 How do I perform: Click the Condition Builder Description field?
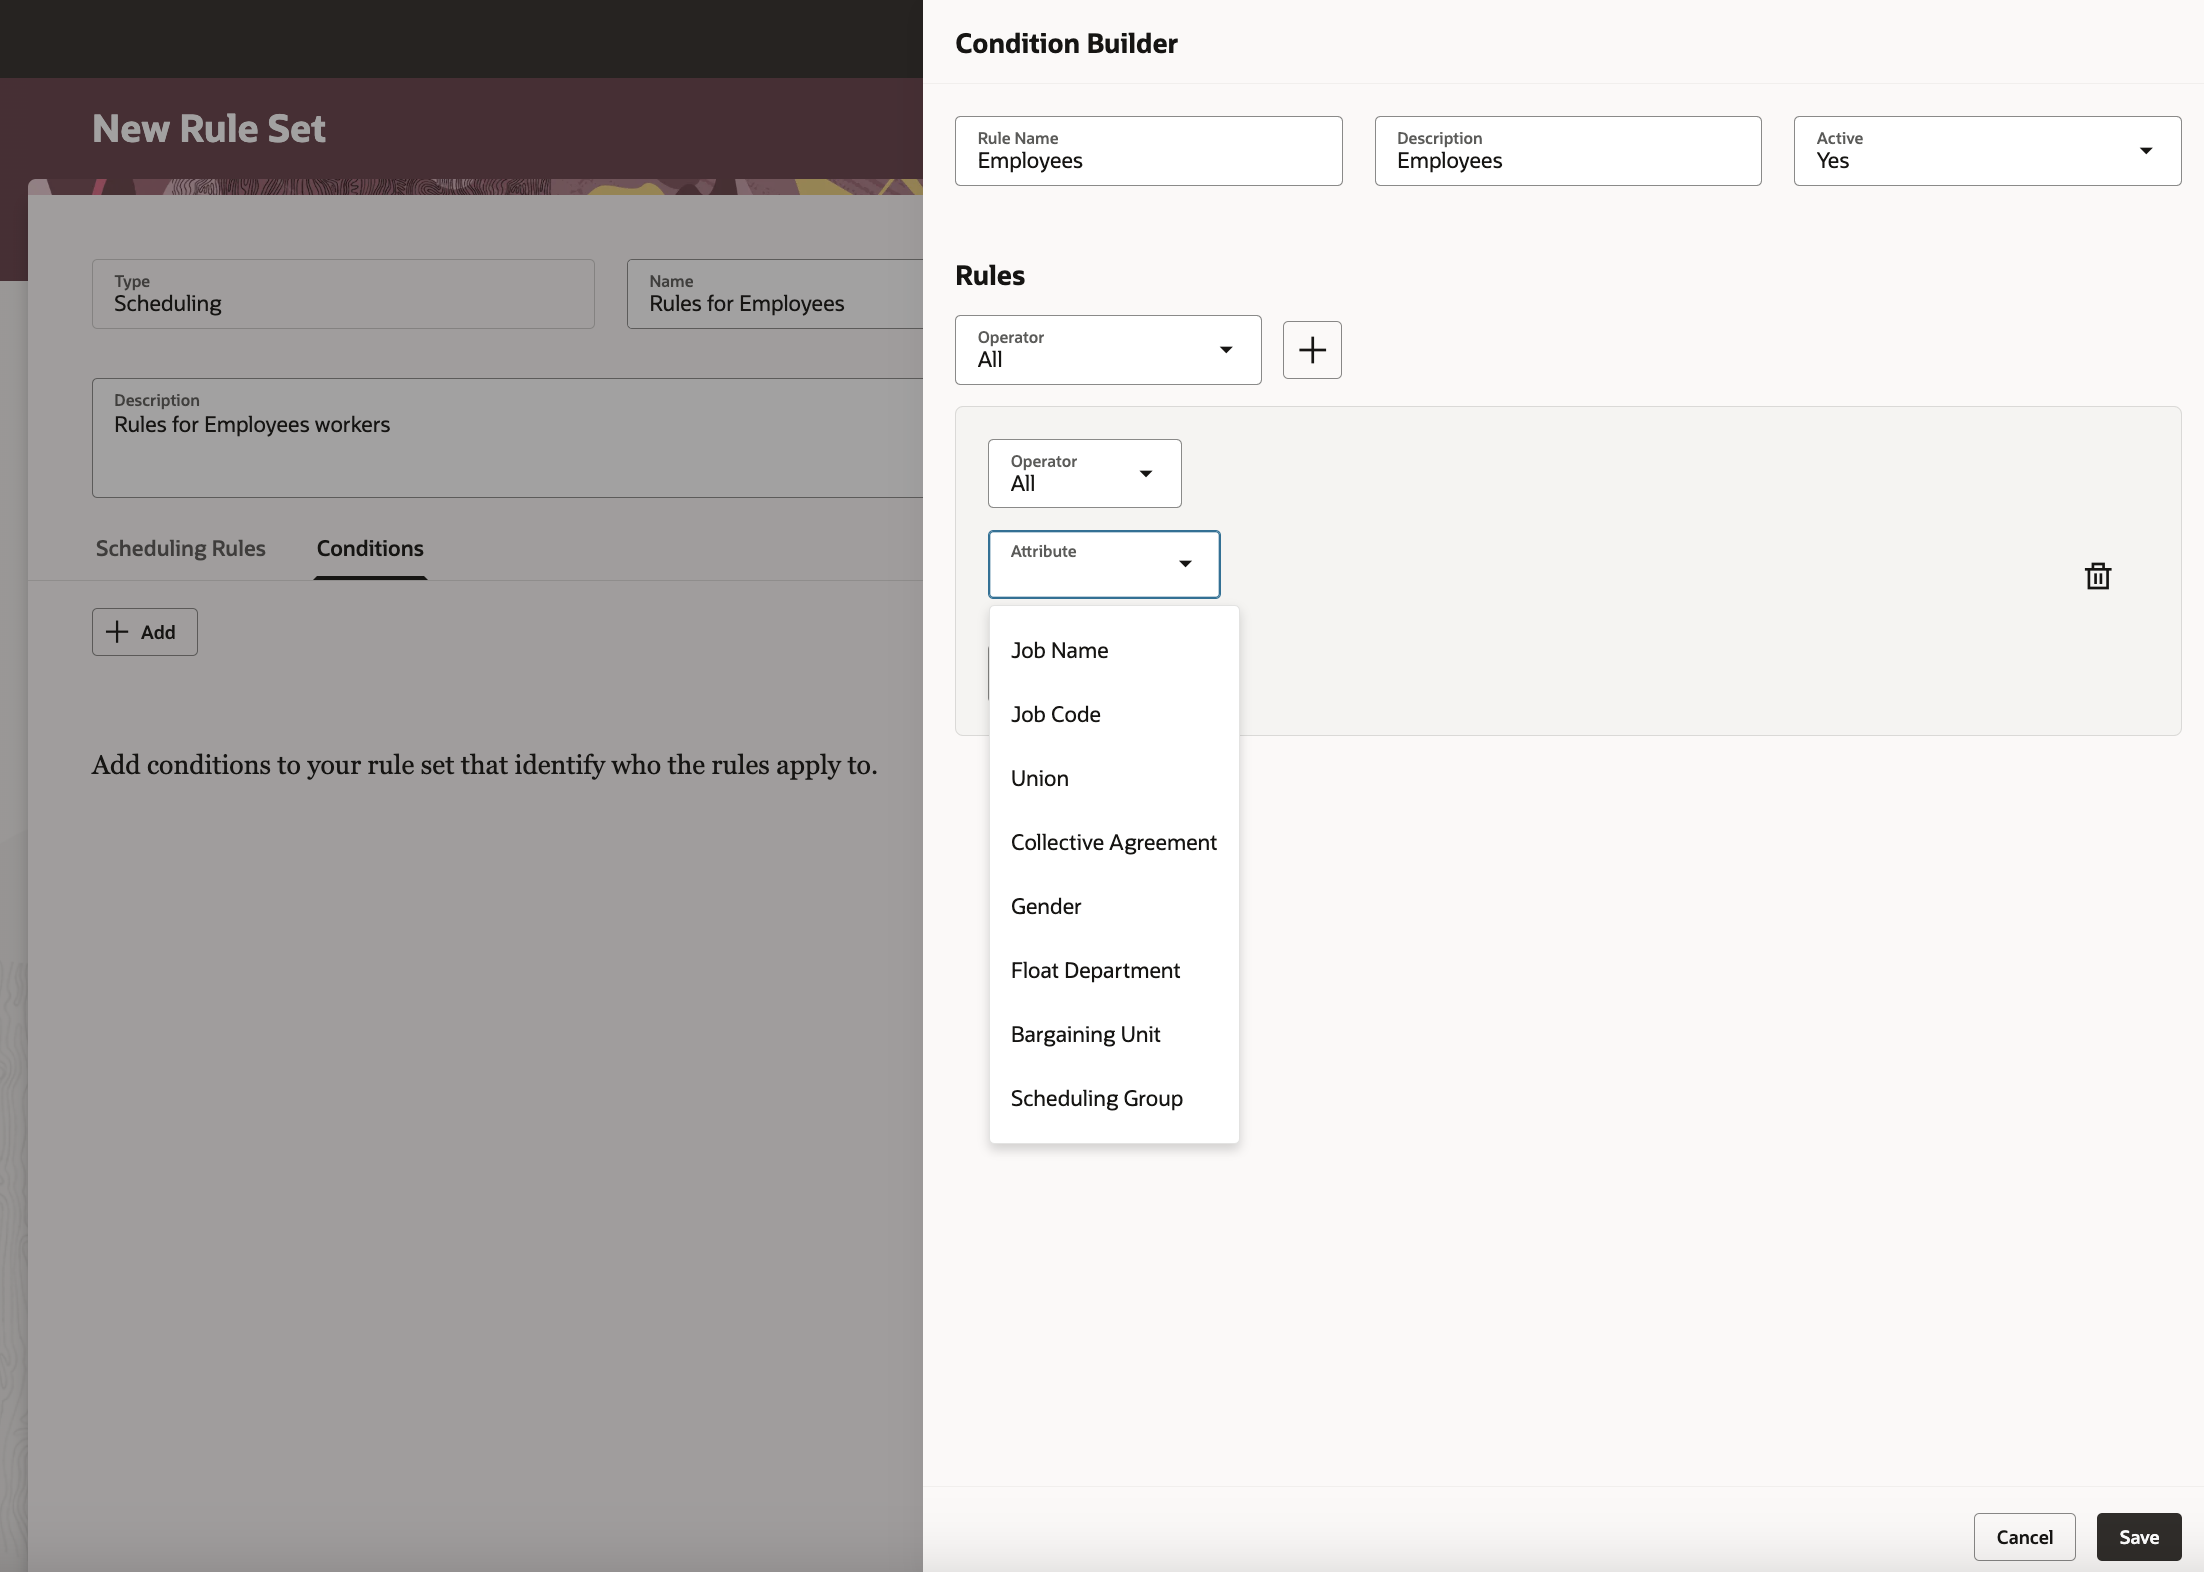click(x=1567, y=151)
